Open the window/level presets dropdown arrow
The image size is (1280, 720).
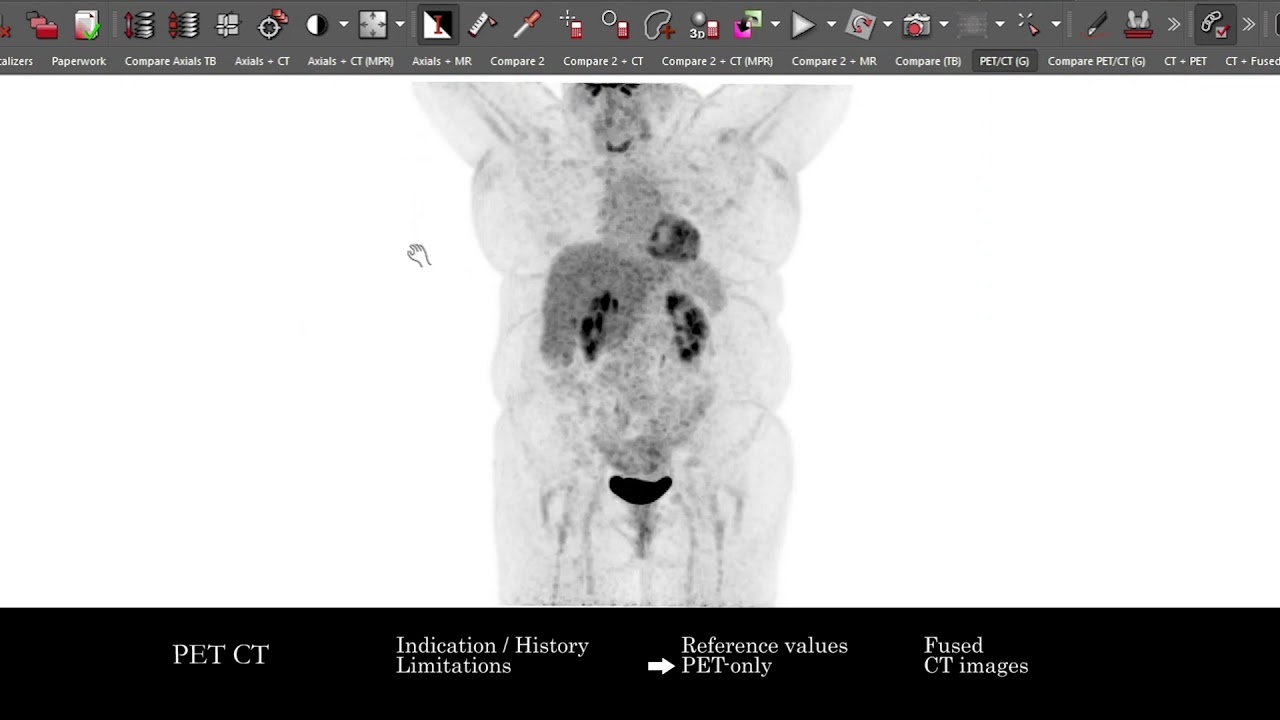(x=344, y=25)
